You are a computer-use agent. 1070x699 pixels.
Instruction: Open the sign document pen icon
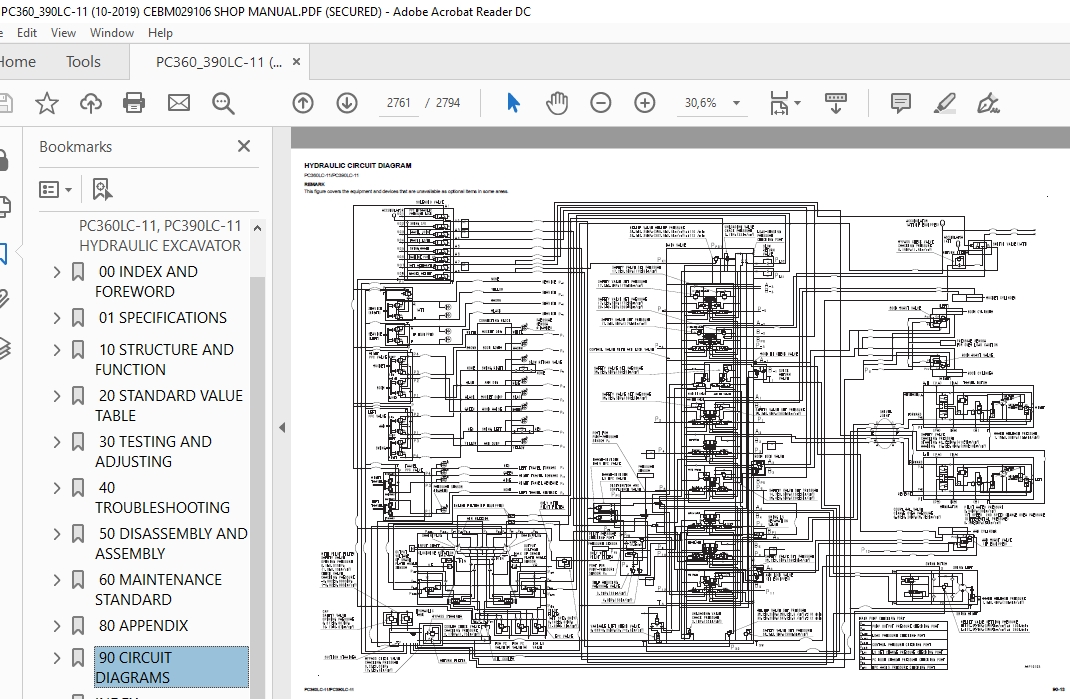(x=988, y=103)
